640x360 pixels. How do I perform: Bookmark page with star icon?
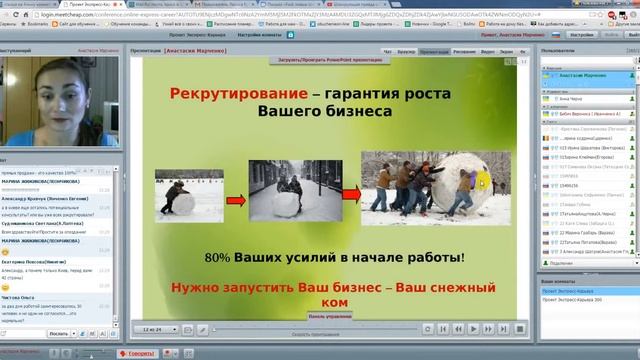coord(600,15)
